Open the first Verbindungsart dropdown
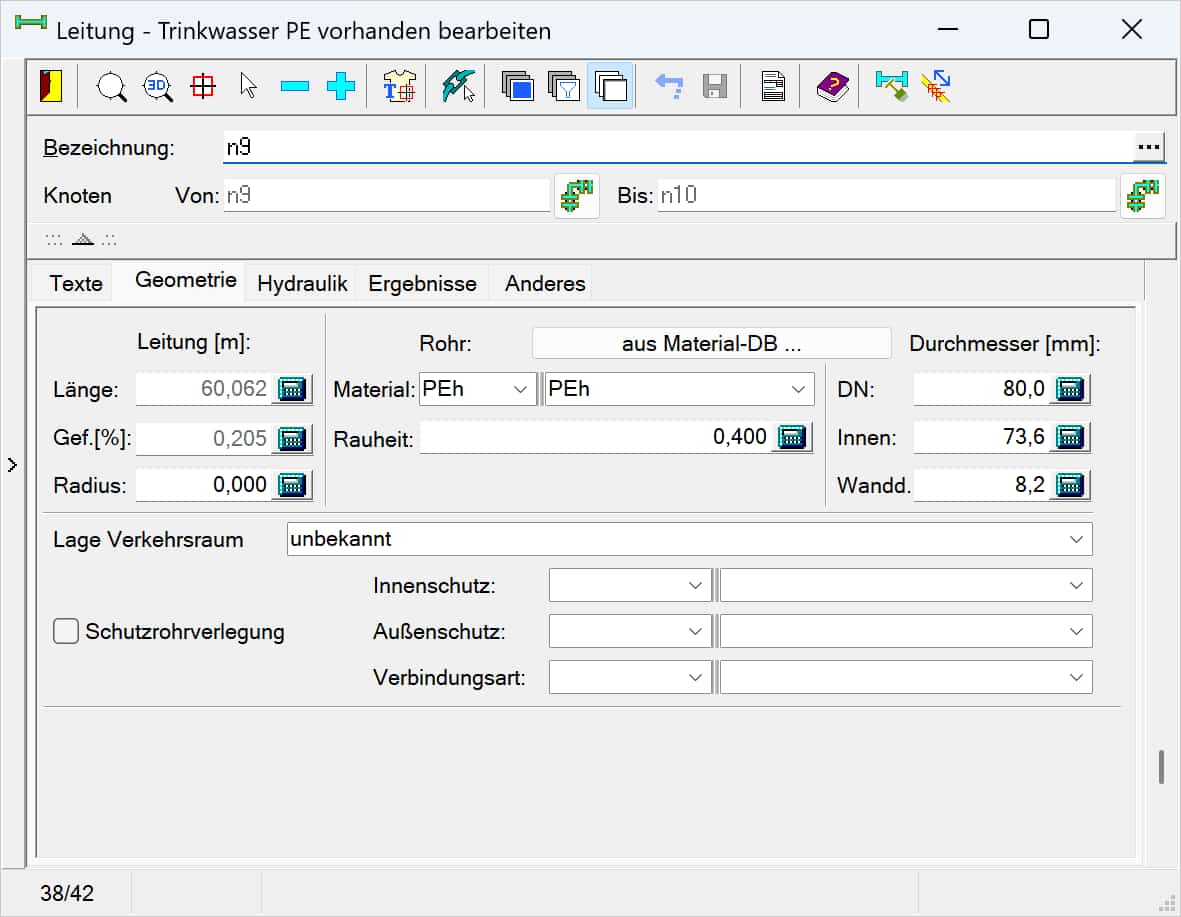This screenshot has height=917, width=1181. point(696,677)
